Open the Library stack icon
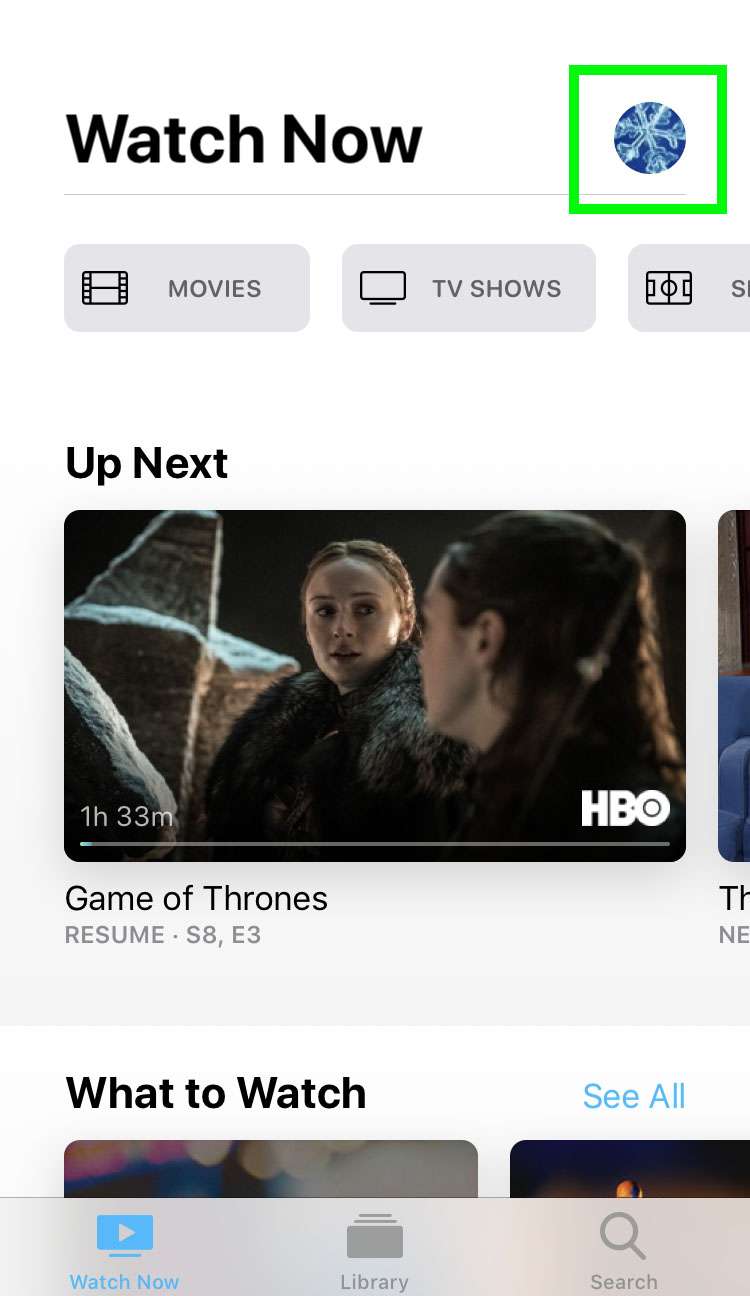Image resolution: width=750 pixels, height=1296 pixels. pyautogui.click(x=374, y=1236)
